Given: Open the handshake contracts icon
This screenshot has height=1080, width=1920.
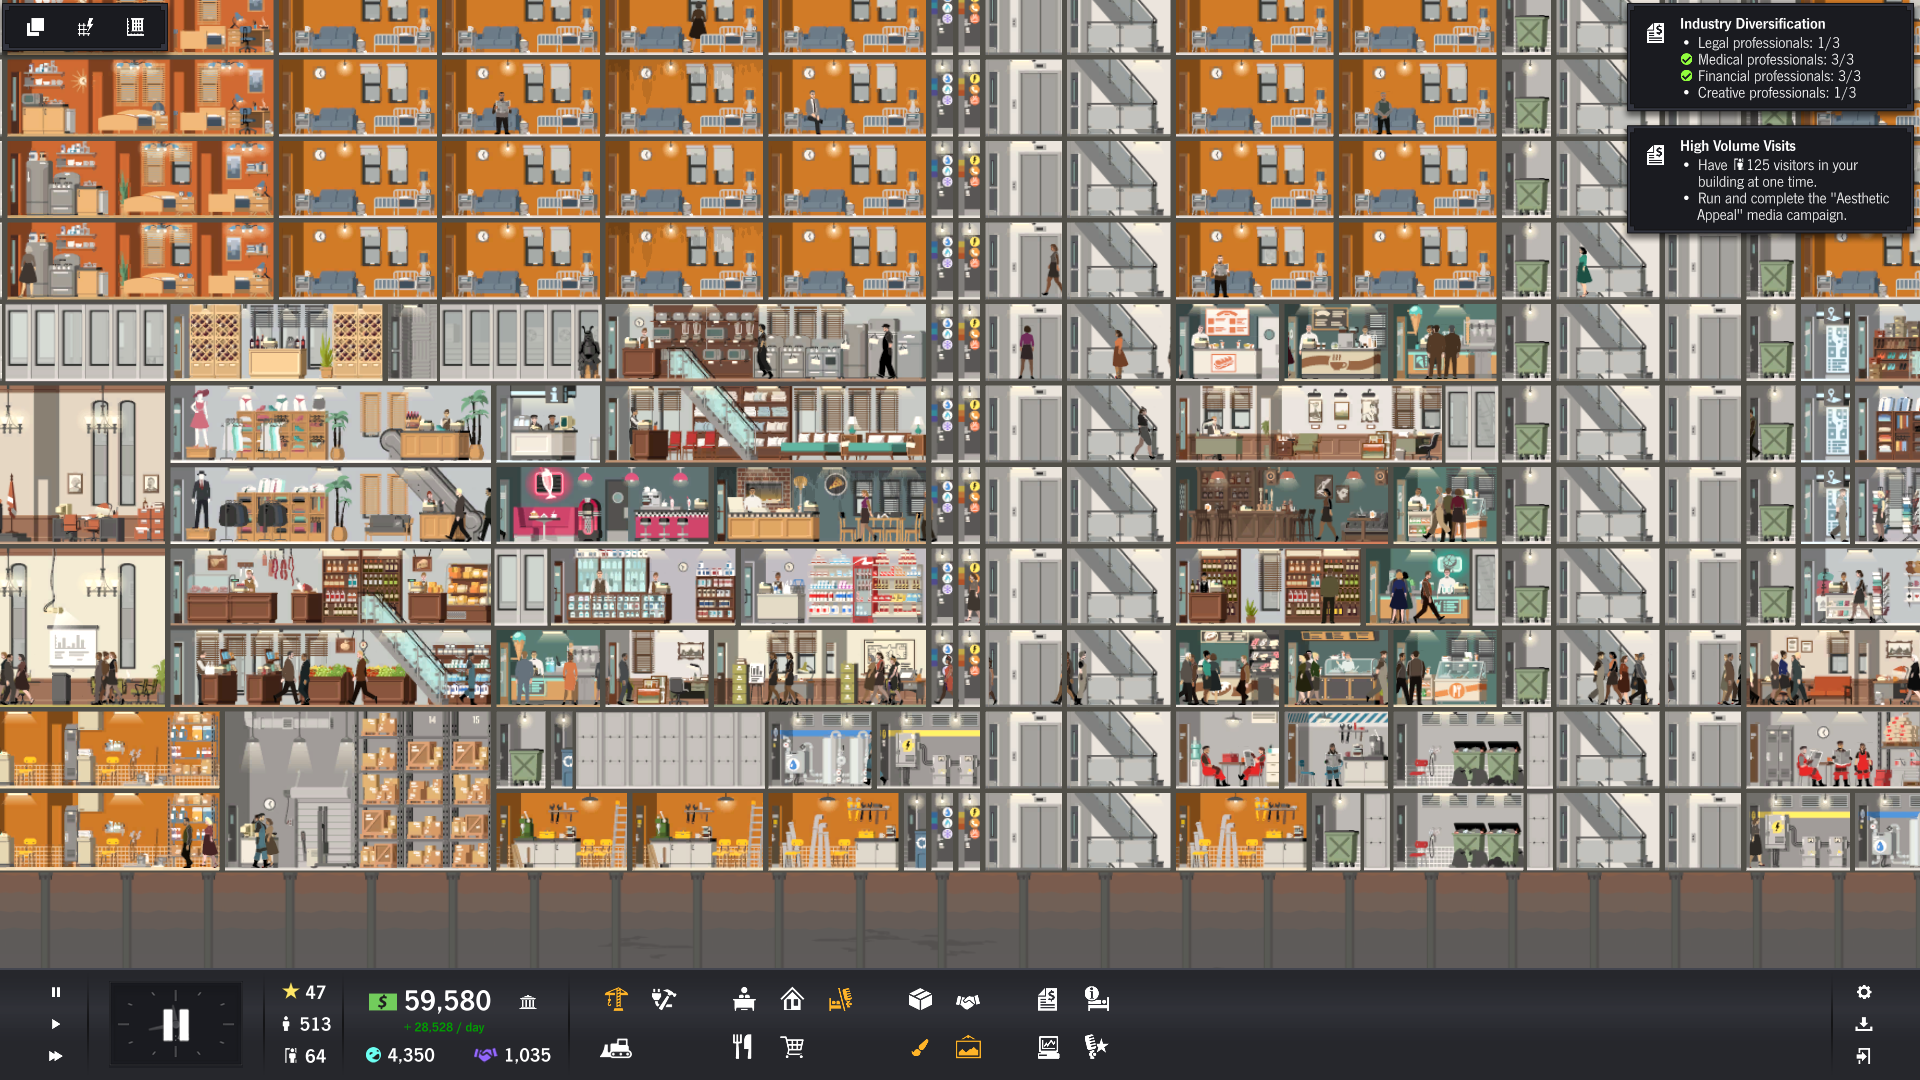Looking at the screenshot, I should click(x=968, y=1000).
